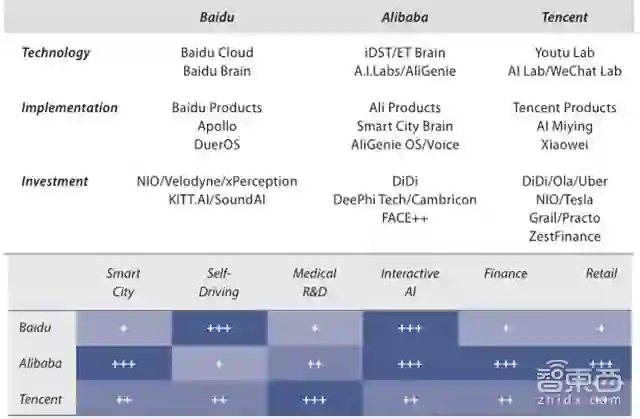
Task: Select the Alibaba column header at top
Action: coord(405,17)
